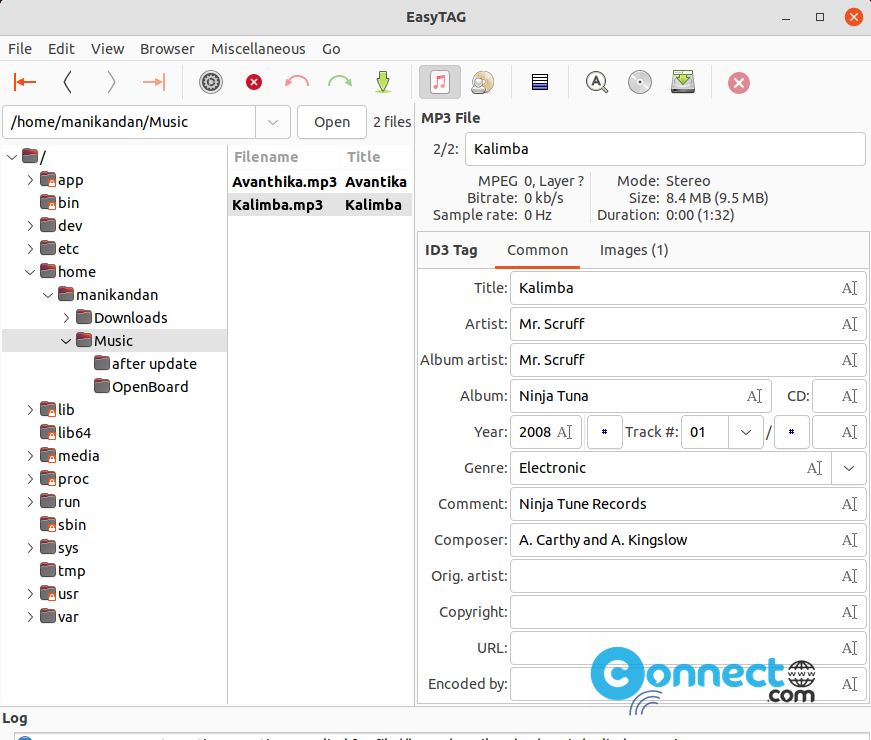Open the Genre dropdown arrow
This screenshot has width=871, height=740.
point(849,468)
